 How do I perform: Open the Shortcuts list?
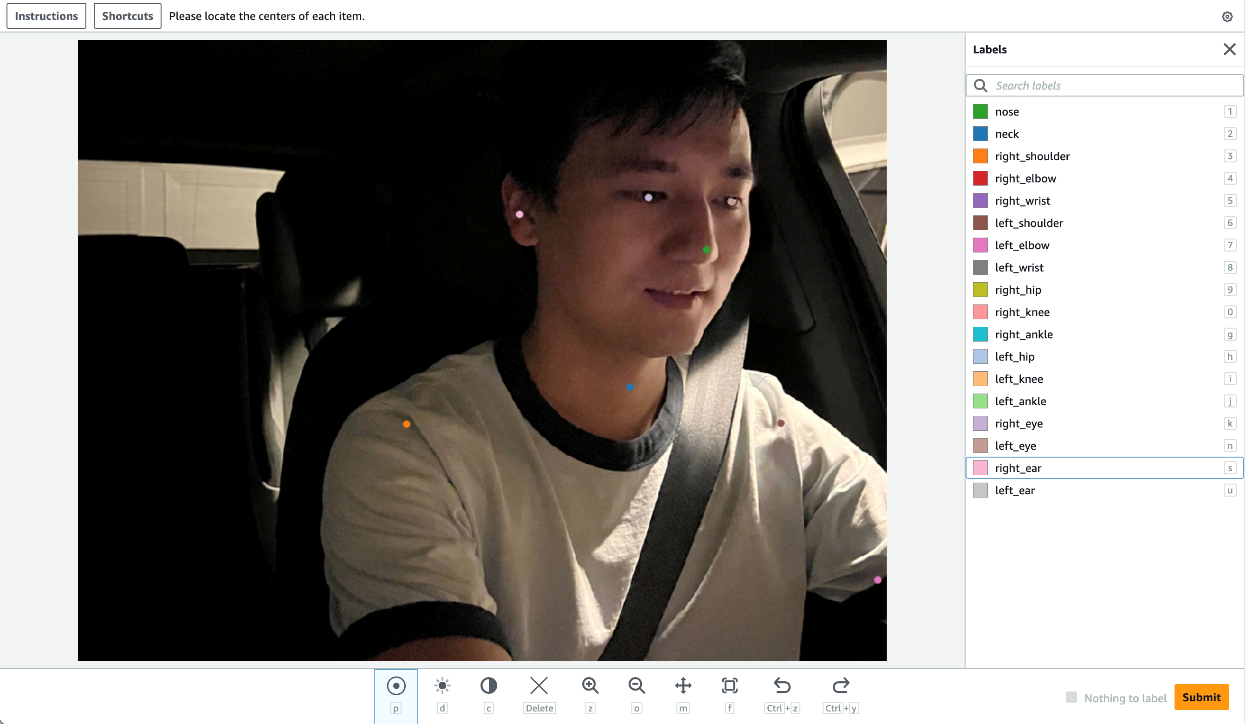[x=128, y=16]
